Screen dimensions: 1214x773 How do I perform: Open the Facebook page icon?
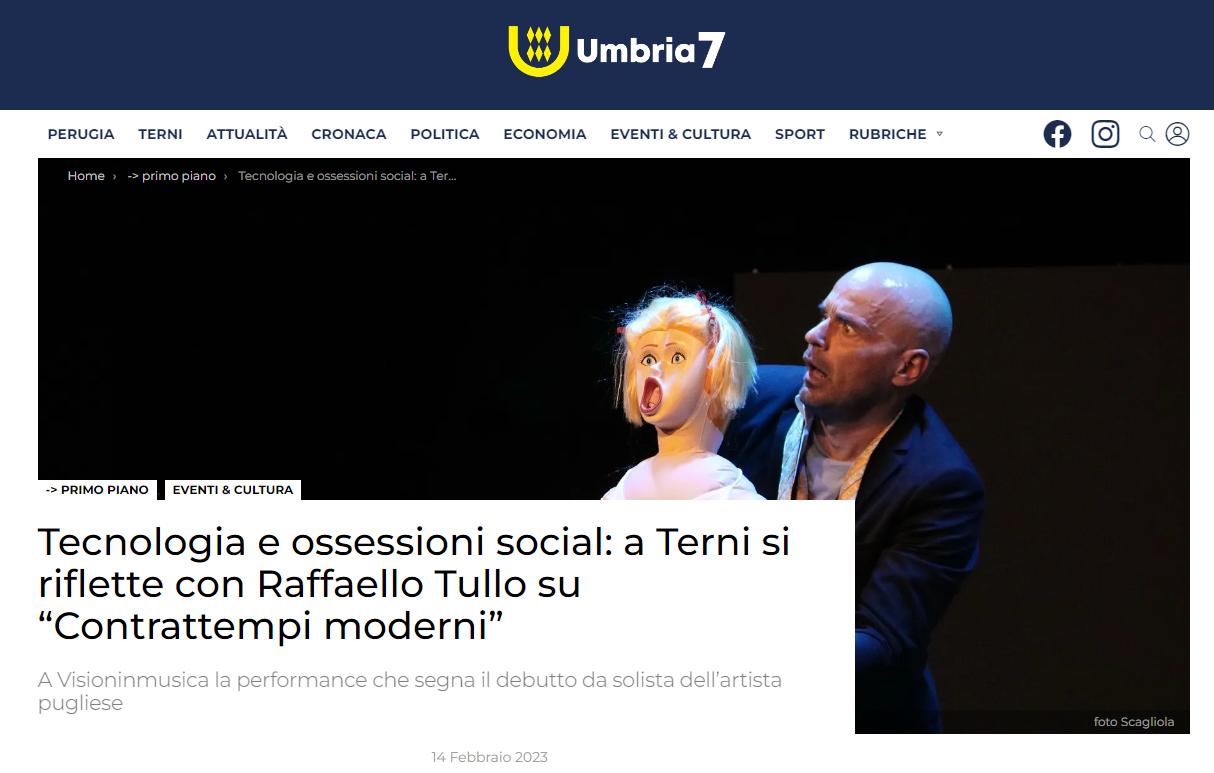click(x=1057, y=134)
